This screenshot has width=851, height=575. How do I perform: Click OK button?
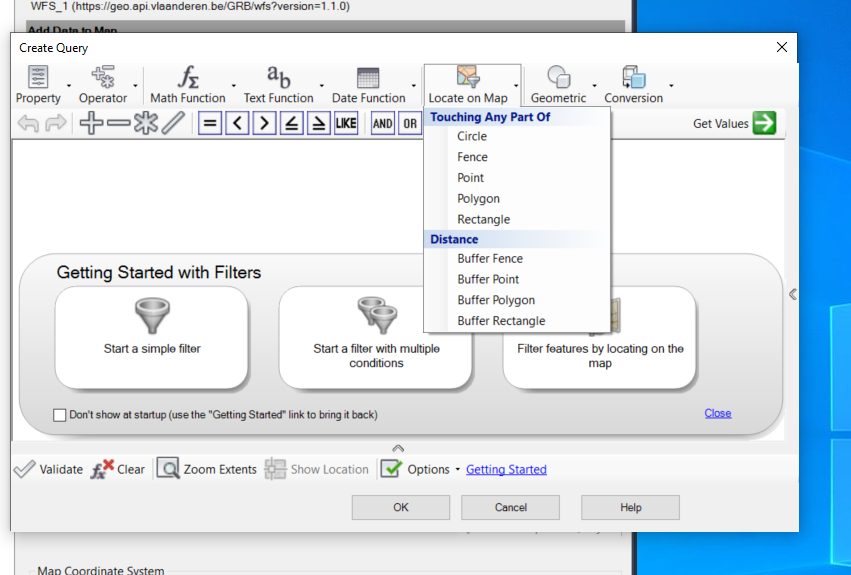point(401,507)
